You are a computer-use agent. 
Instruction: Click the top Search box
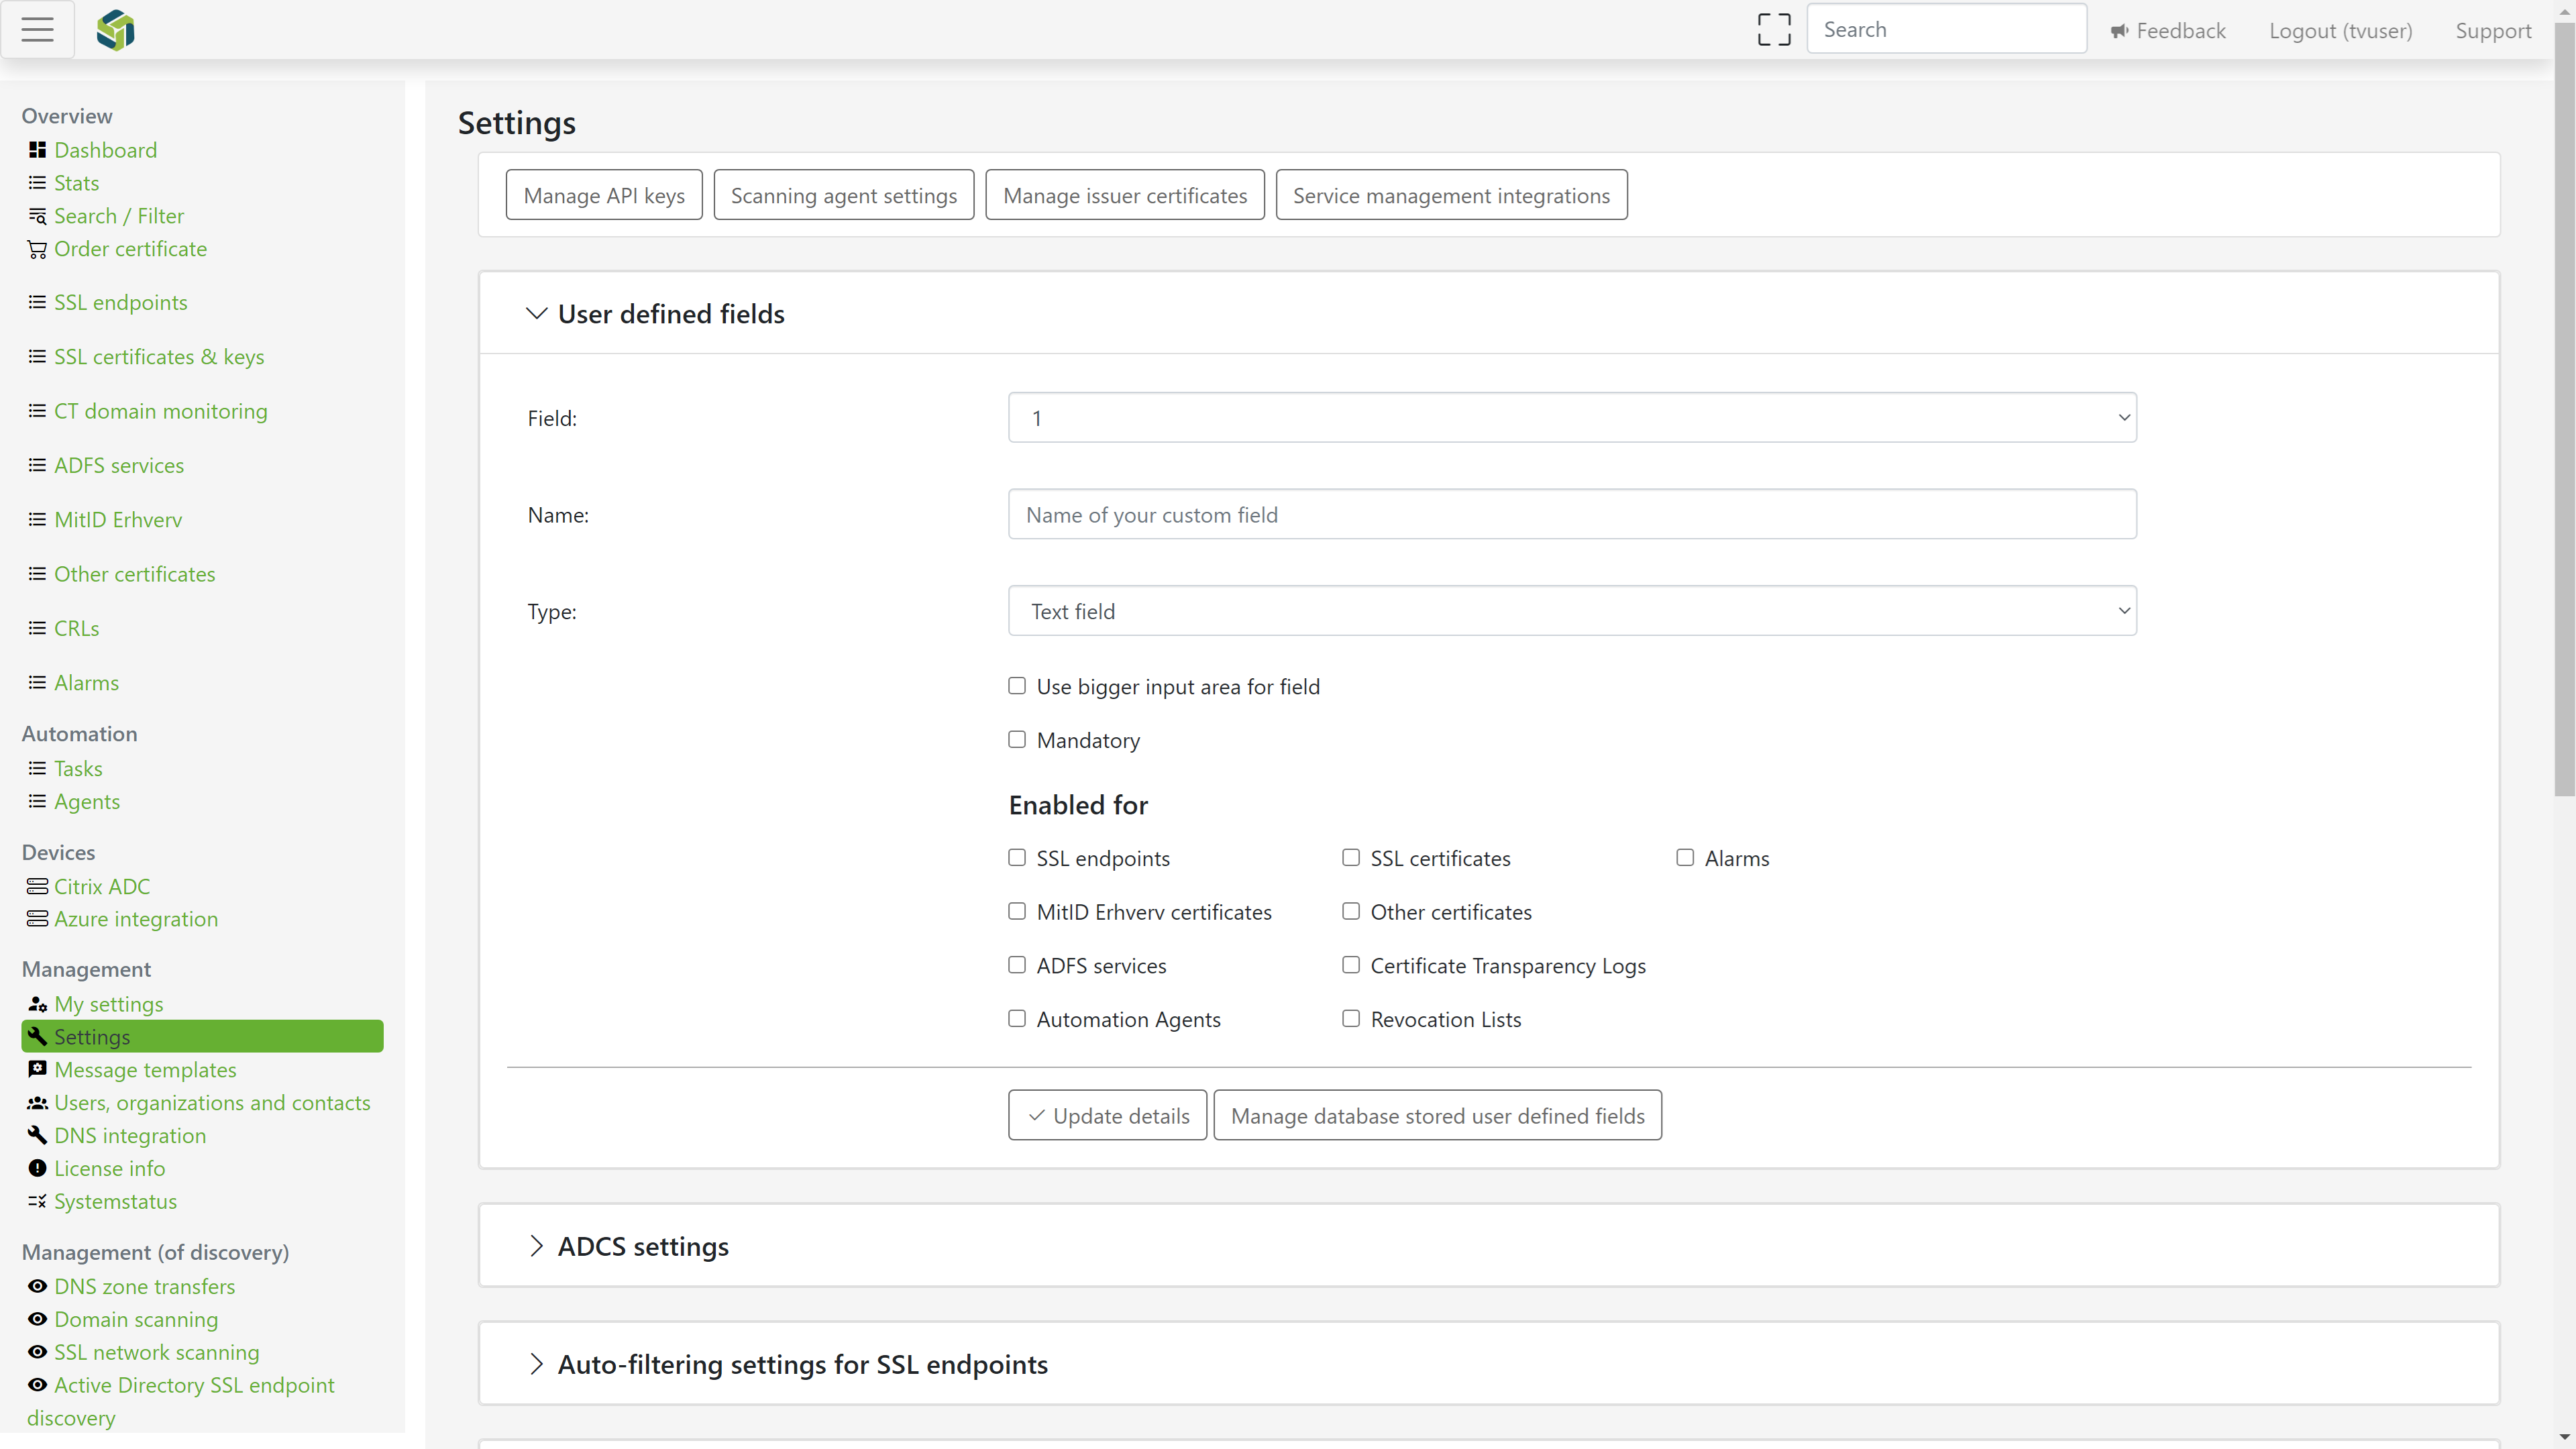1946,29
